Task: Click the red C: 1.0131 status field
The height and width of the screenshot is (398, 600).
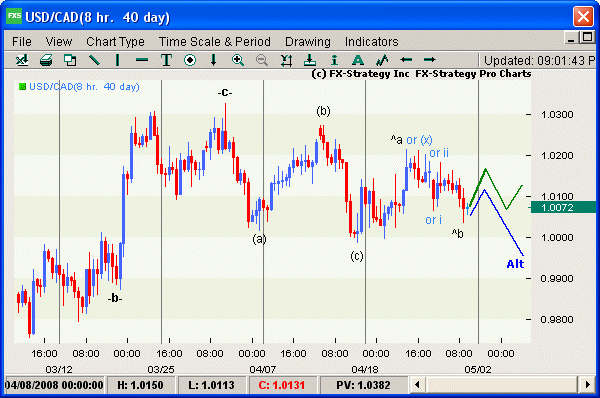Action: pyautogui.click(x=282, y=385)
